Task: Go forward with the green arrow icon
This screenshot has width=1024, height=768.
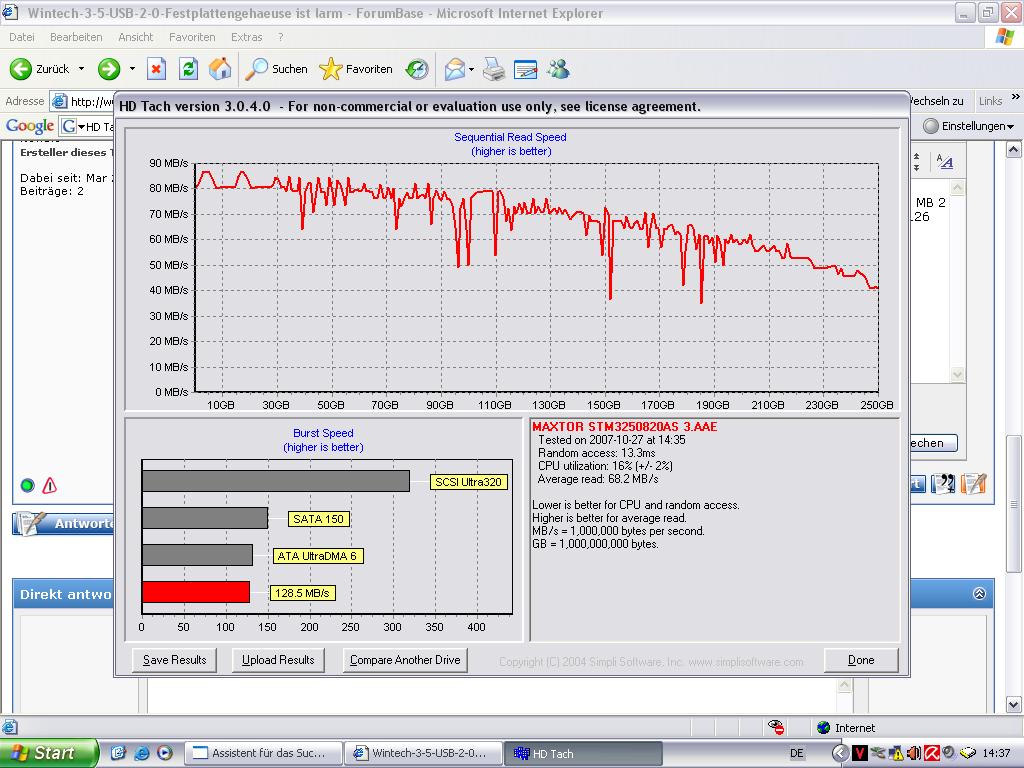Action: (x=109, y=69)
